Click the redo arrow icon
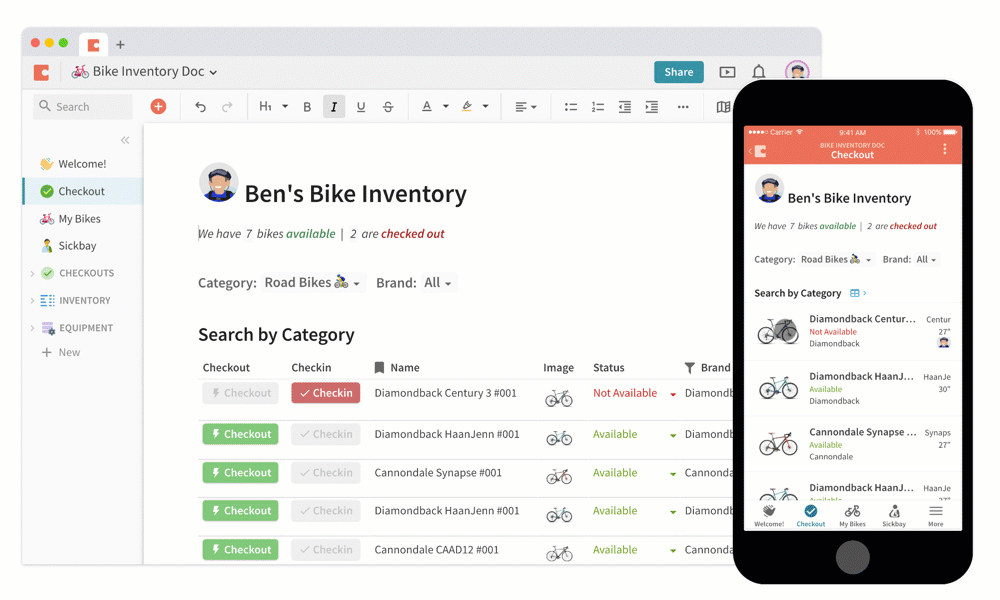The width and height of the screenshot is (1000, 600). (x=227, y=106)
